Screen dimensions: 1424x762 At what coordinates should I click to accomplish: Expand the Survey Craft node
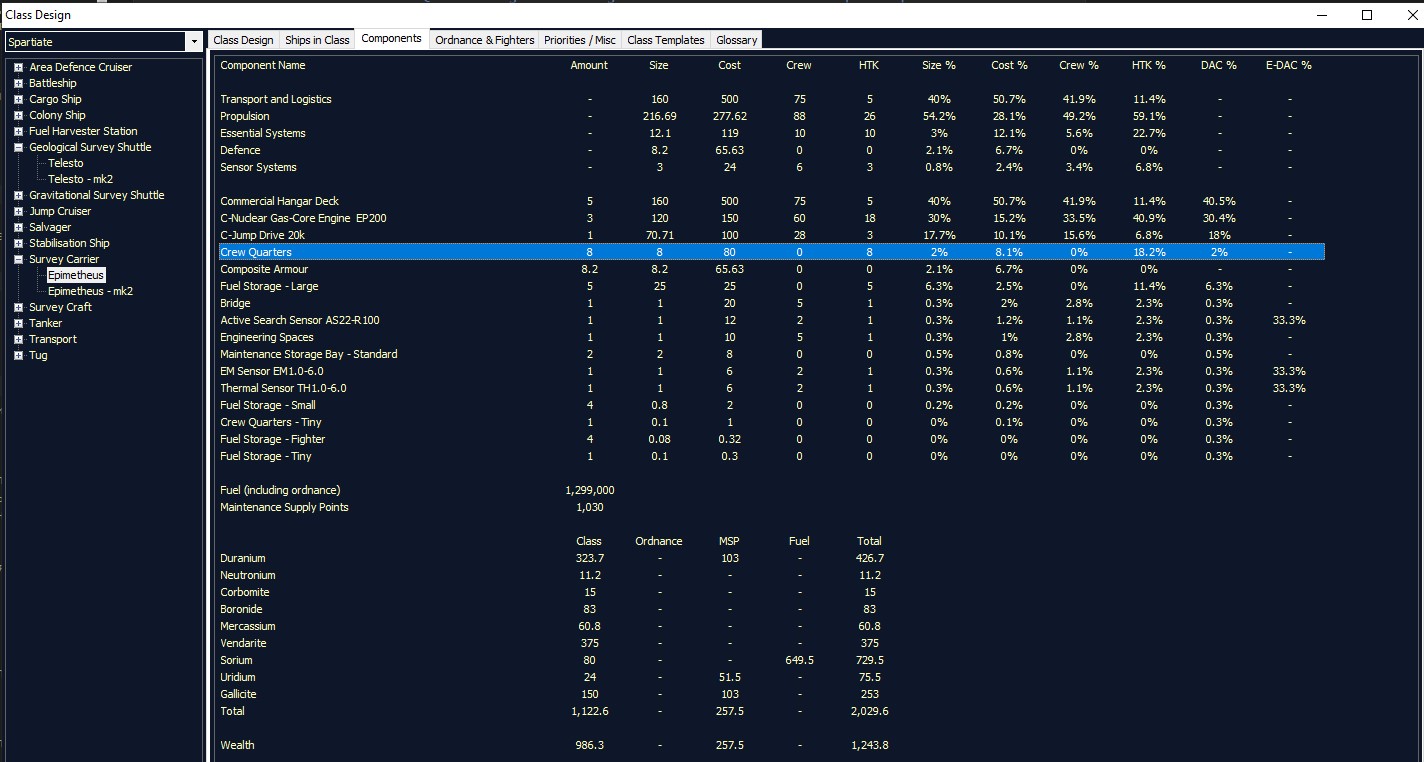18,307
